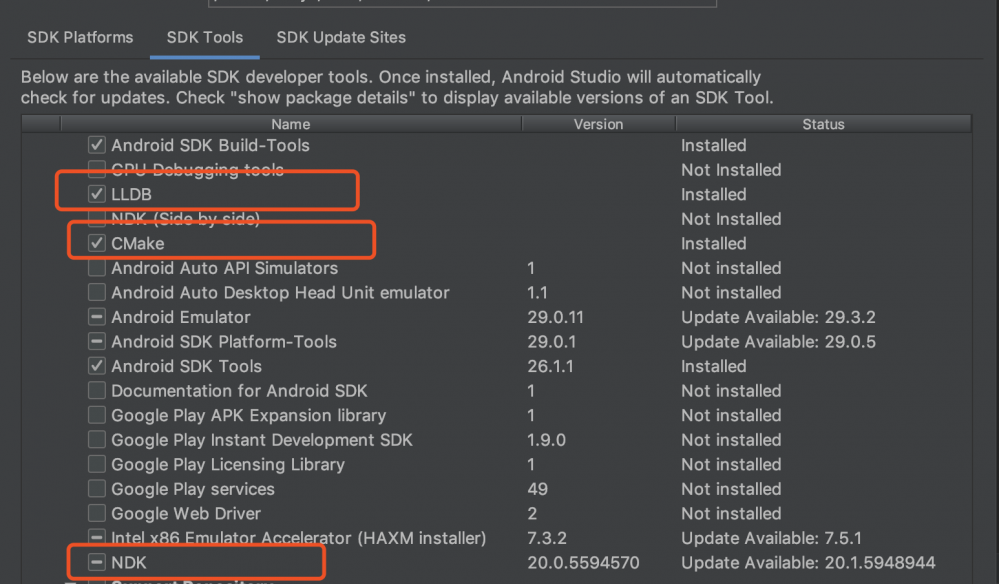Screen dimensions: 999x584
Task: Select the SDK Tools tab
Action: 204,38
